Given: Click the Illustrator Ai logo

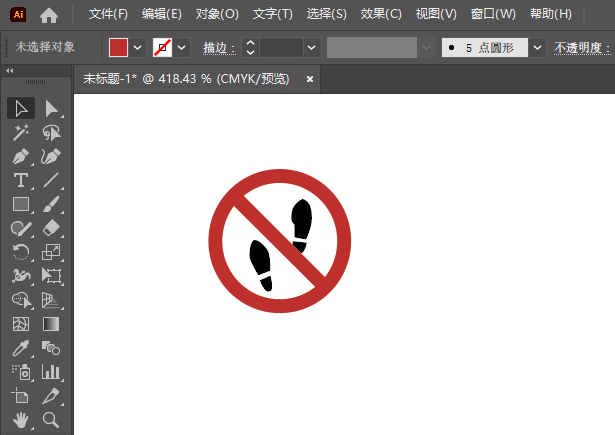Looking at the screenshot, I should (18, 15).
